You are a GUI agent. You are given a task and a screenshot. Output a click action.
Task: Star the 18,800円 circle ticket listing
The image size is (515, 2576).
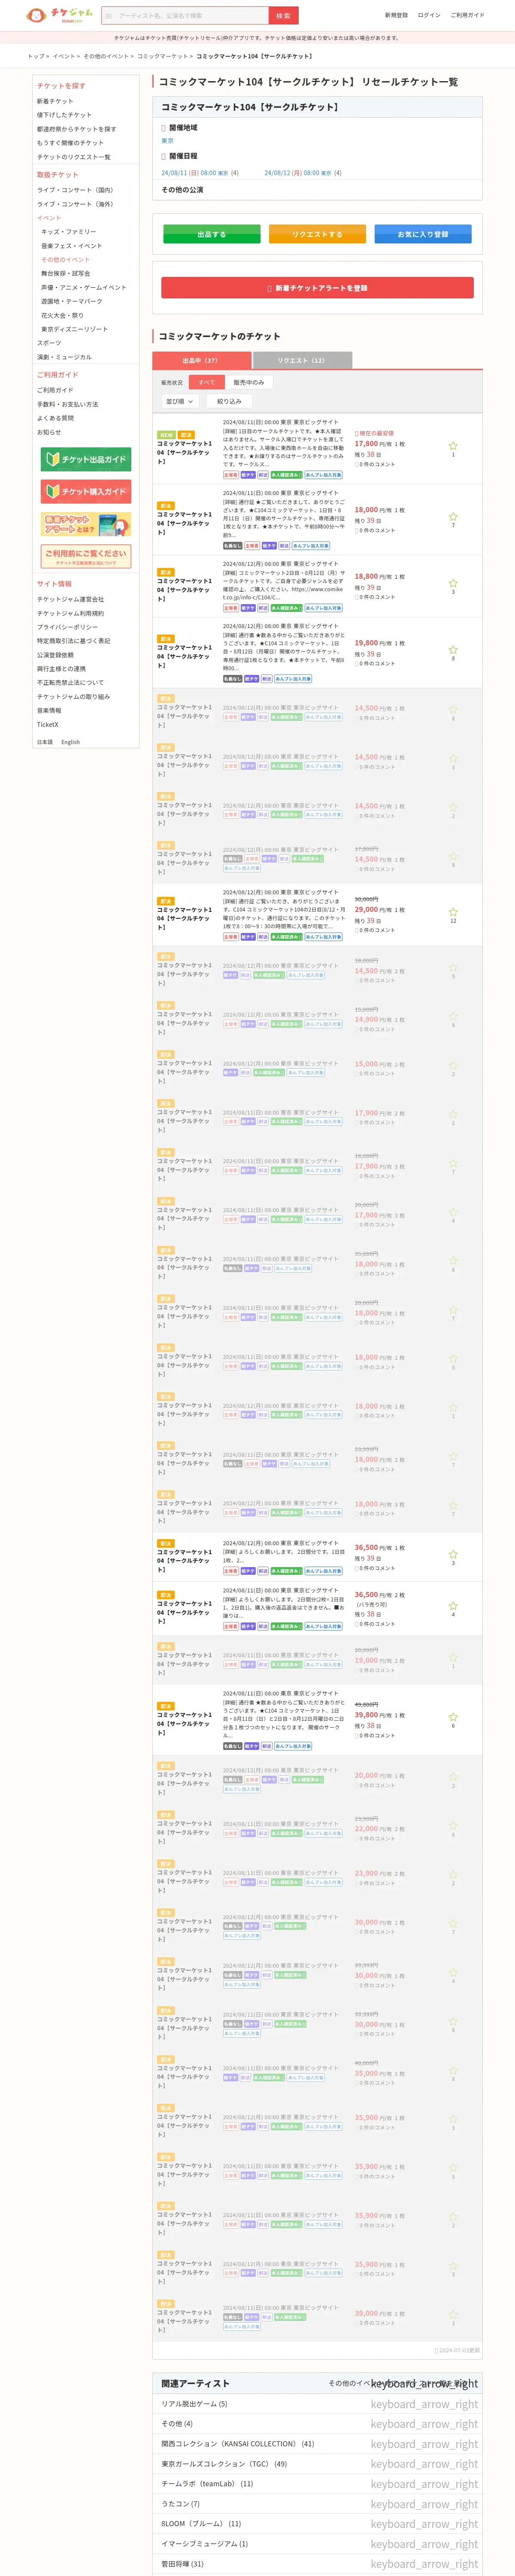point(453,583)
